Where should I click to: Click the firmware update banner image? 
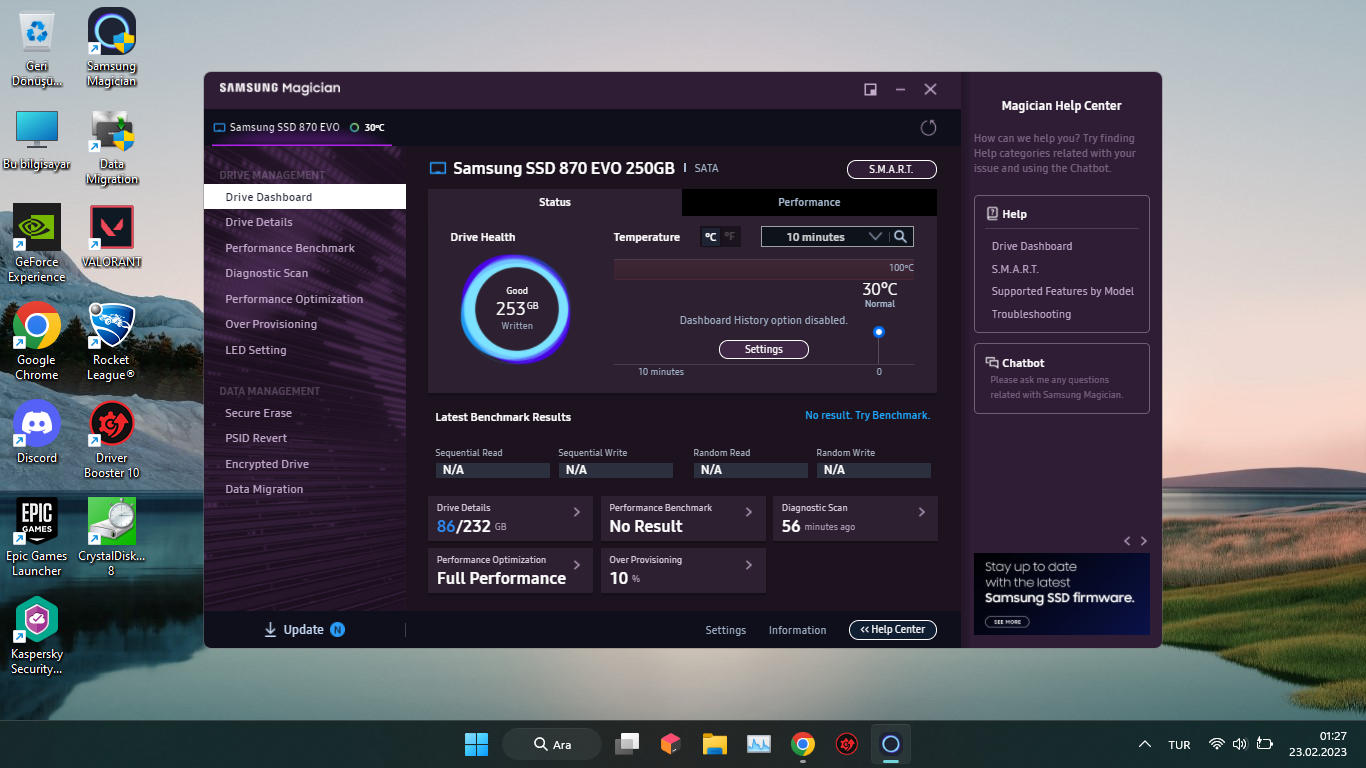[x=1062, y=594]
